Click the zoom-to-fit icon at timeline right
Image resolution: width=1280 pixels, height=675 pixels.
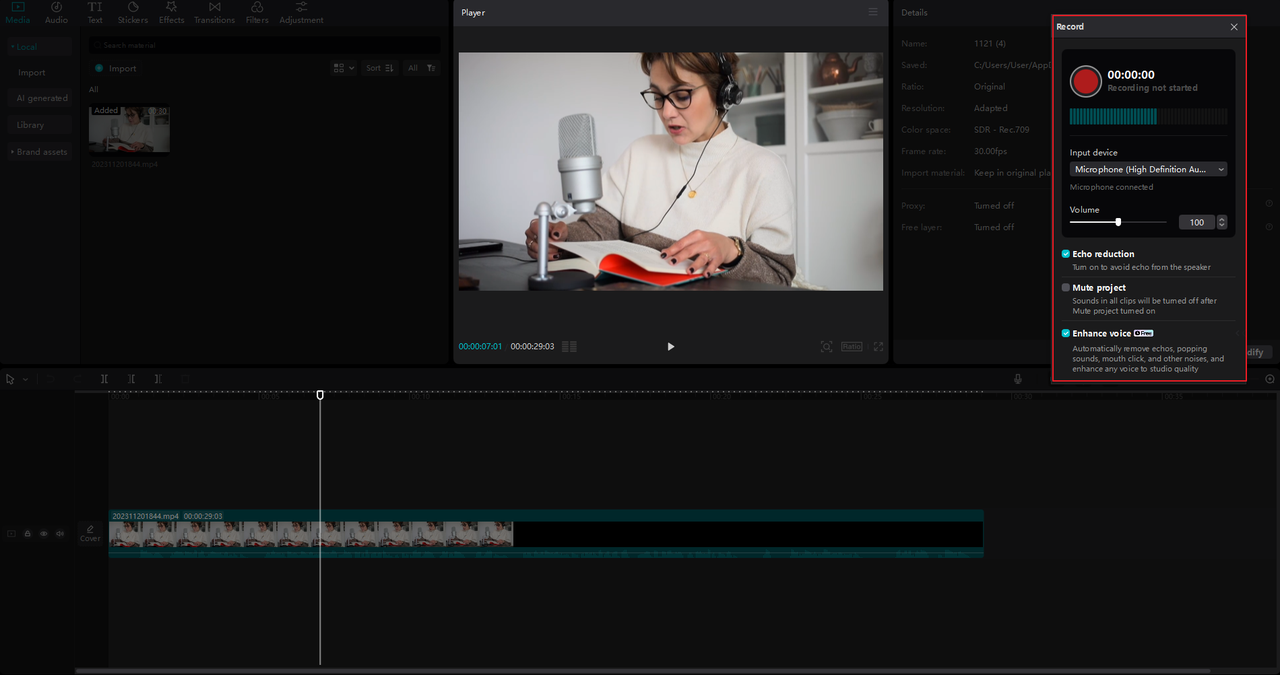1270,379
